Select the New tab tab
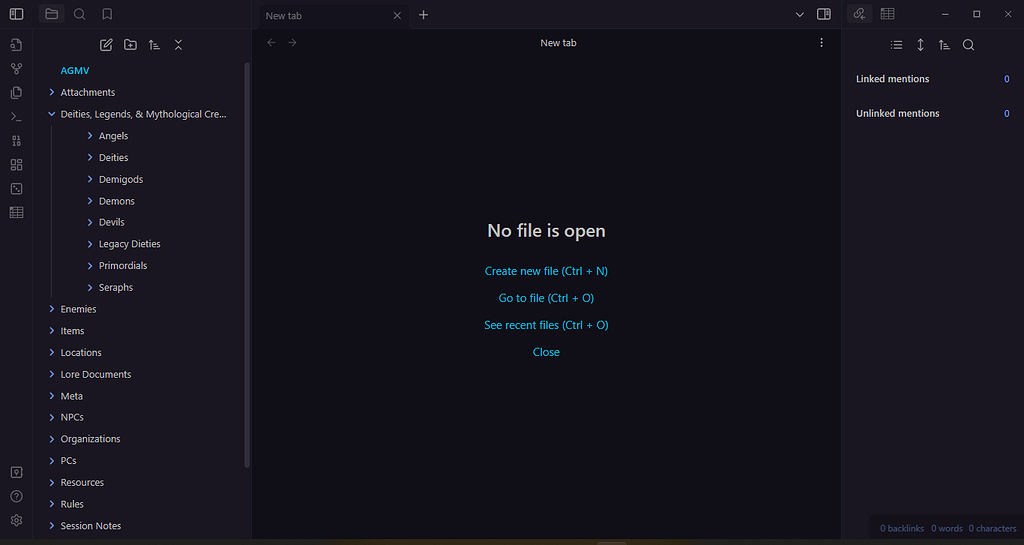Viewport: 1024px width, 545px height. [334, 16]
